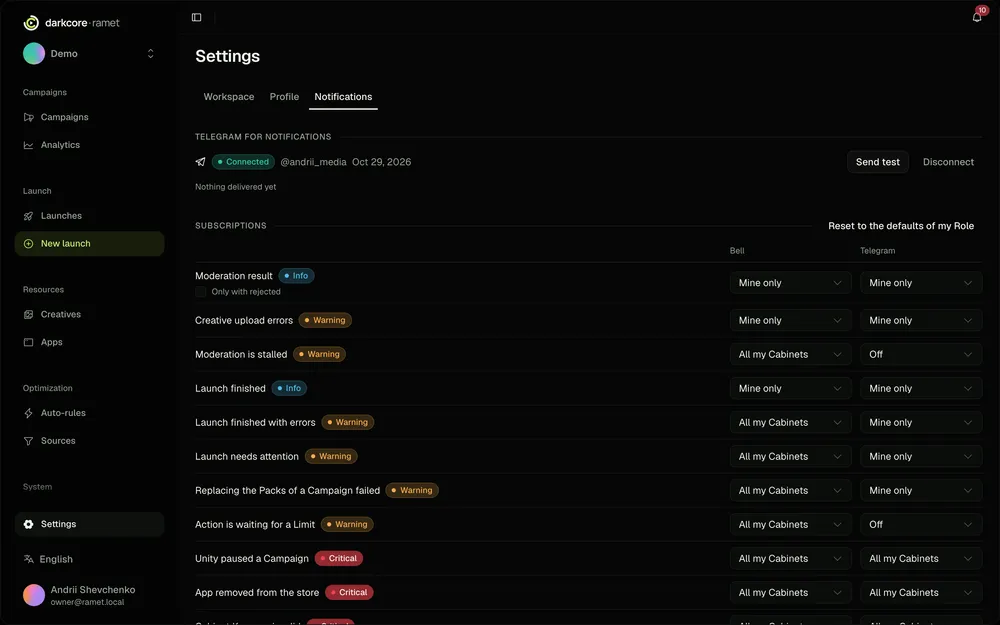Switch to the Workspace tab
1000x625 pixels.
click(x=229, y=97)
